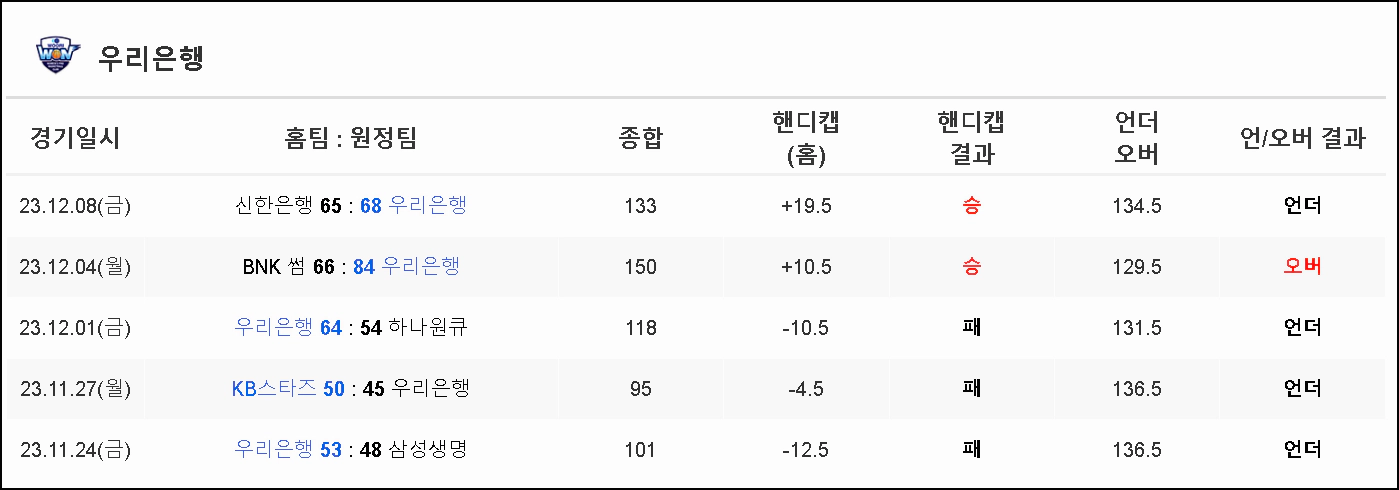Select the 경기일시 column header

pos(75,138)
